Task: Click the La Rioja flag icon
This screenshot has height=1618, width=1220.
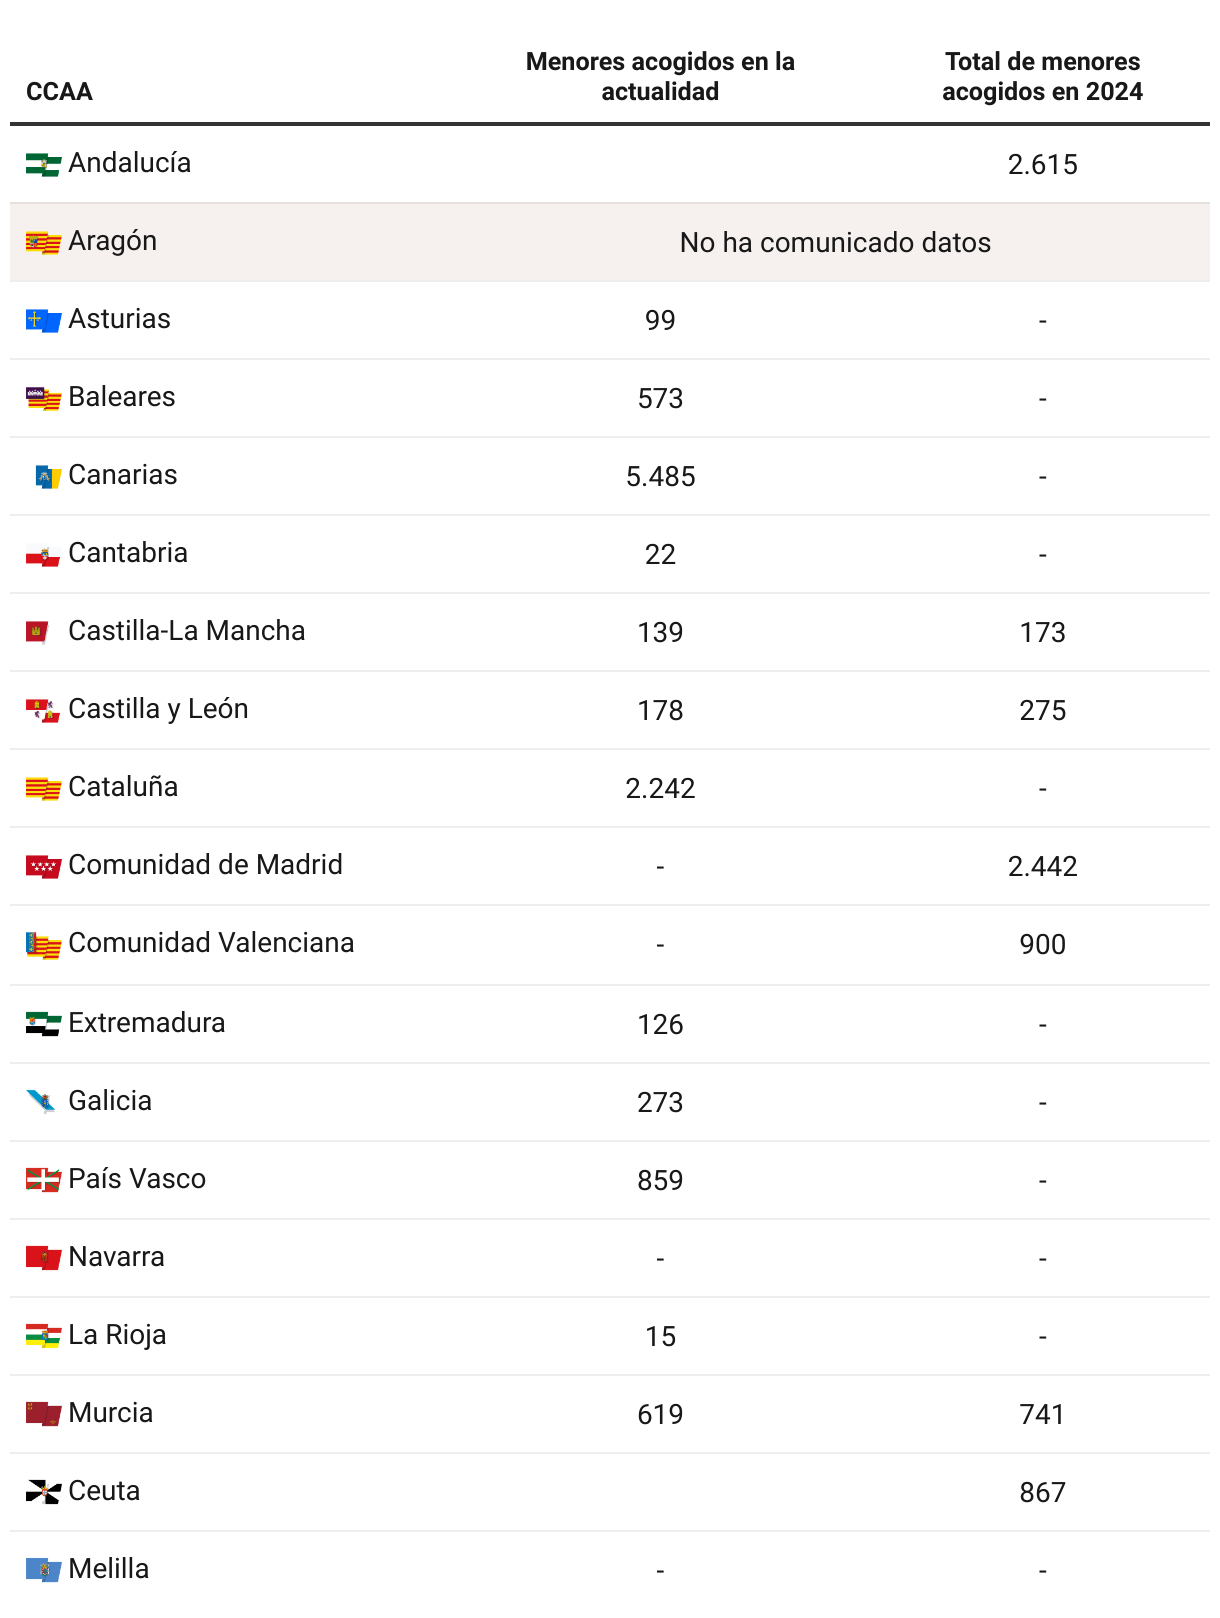Action: click(x=43, y=1336)
